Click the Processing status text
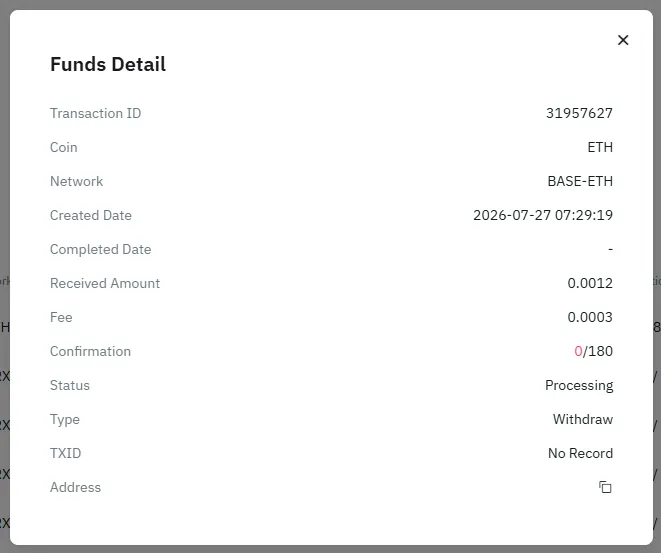 pos(579,385)
